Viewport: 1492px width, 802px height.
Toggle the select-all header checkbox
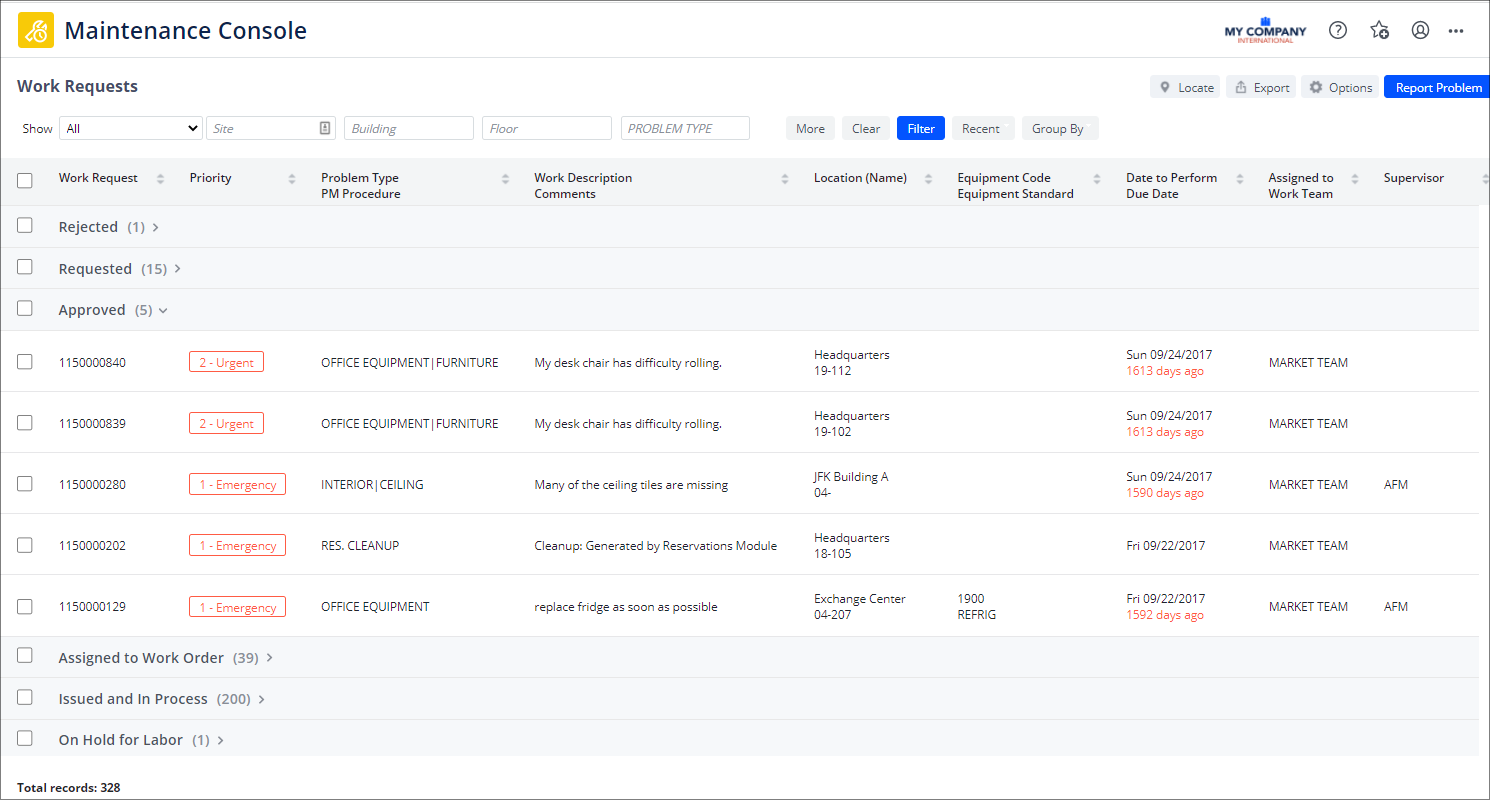(25, 181)
